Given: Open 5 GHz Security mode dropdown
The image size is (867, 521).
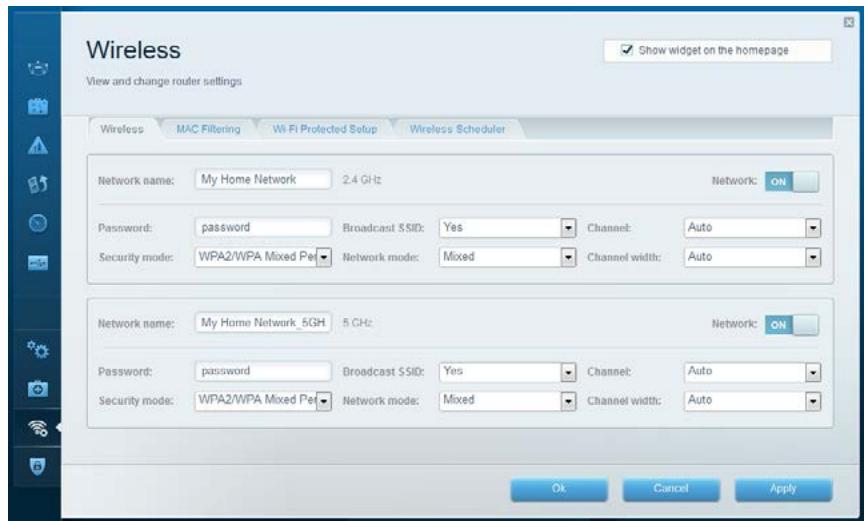Looking at the screenshot, I should [263, 400].
